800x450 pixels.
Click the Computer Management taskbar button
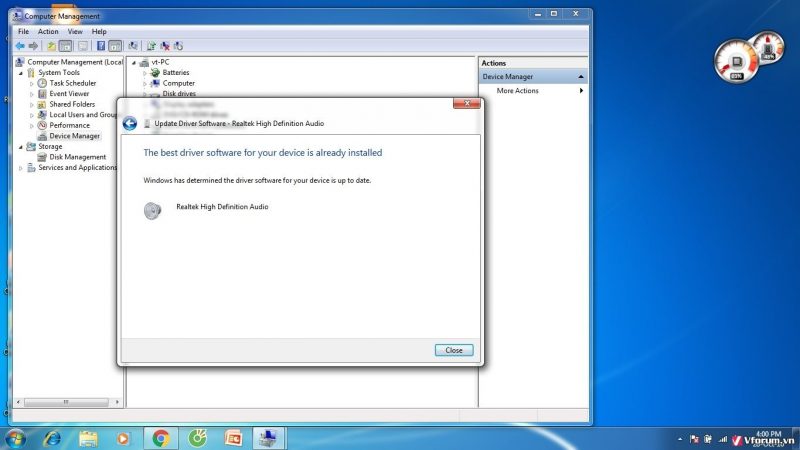pos(268,438)
